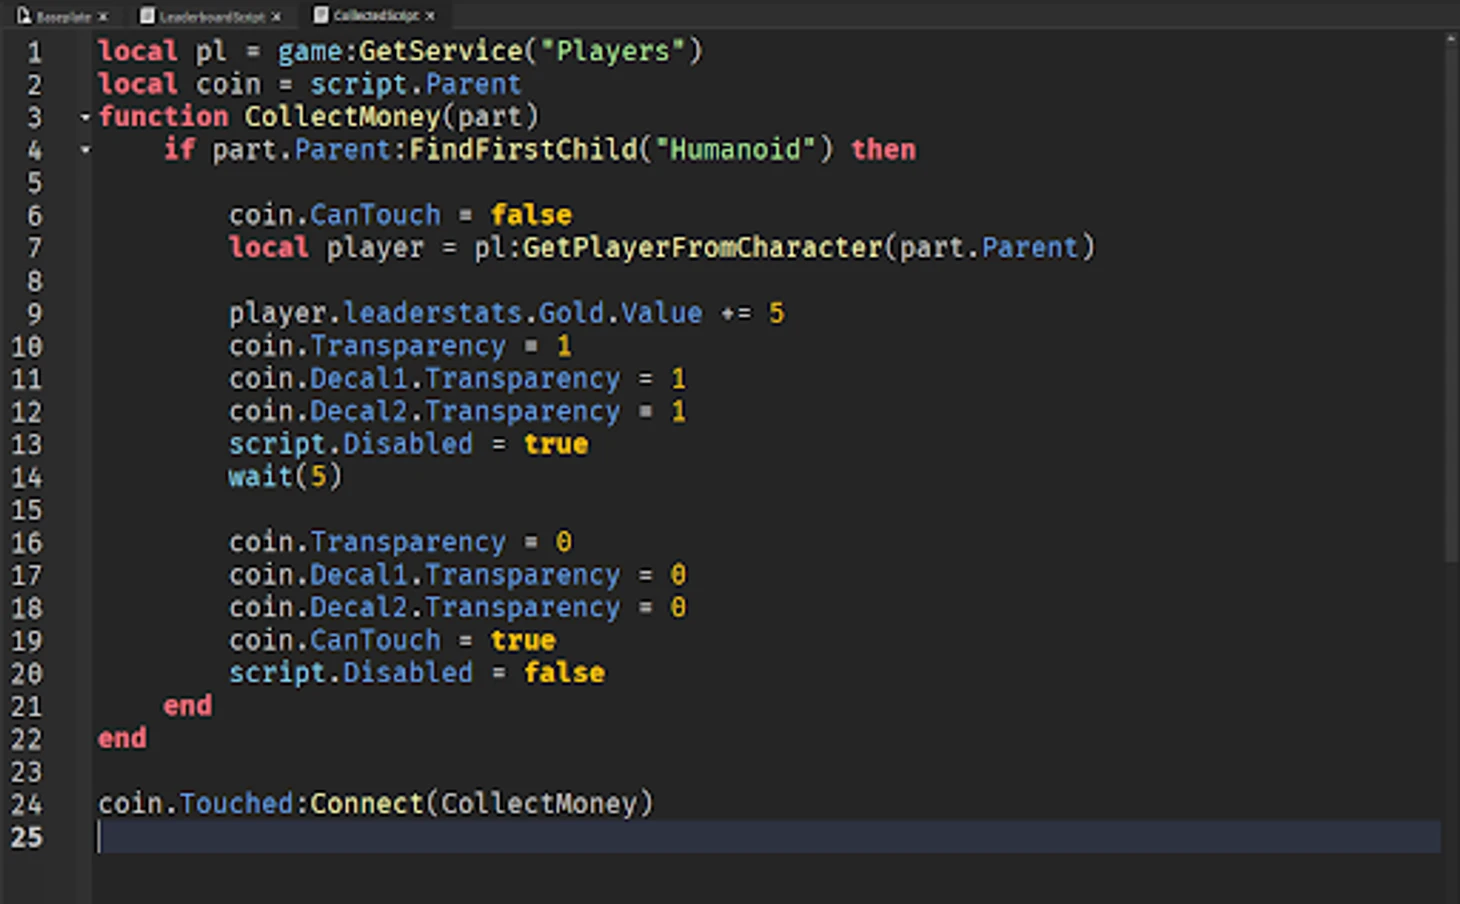The width and height of the screenshot is (1460, 904).
Task: Click CollectMoney inside the Connect call
Action: (539, 804)
